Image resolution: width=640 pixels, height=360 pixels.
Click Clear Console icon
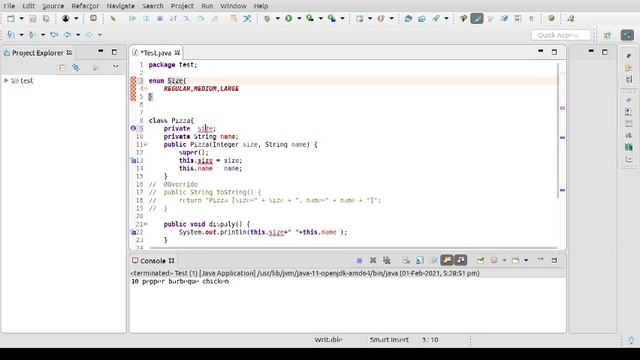(406, 260)
